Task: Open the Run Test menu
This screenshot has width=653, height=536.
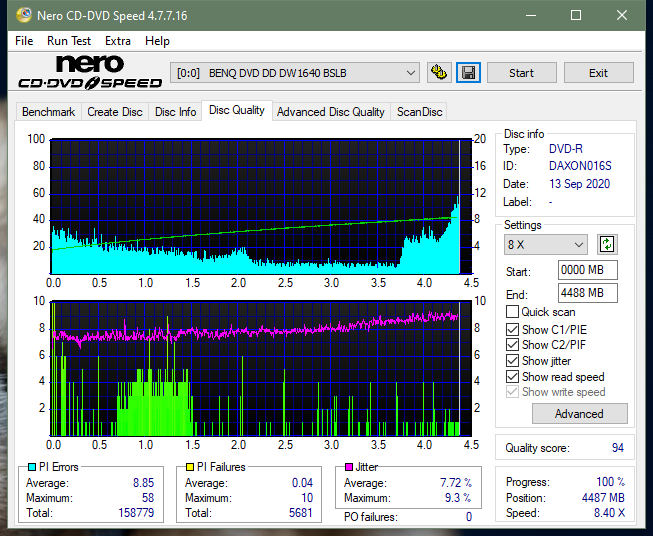Action: [x=69, y=41]
